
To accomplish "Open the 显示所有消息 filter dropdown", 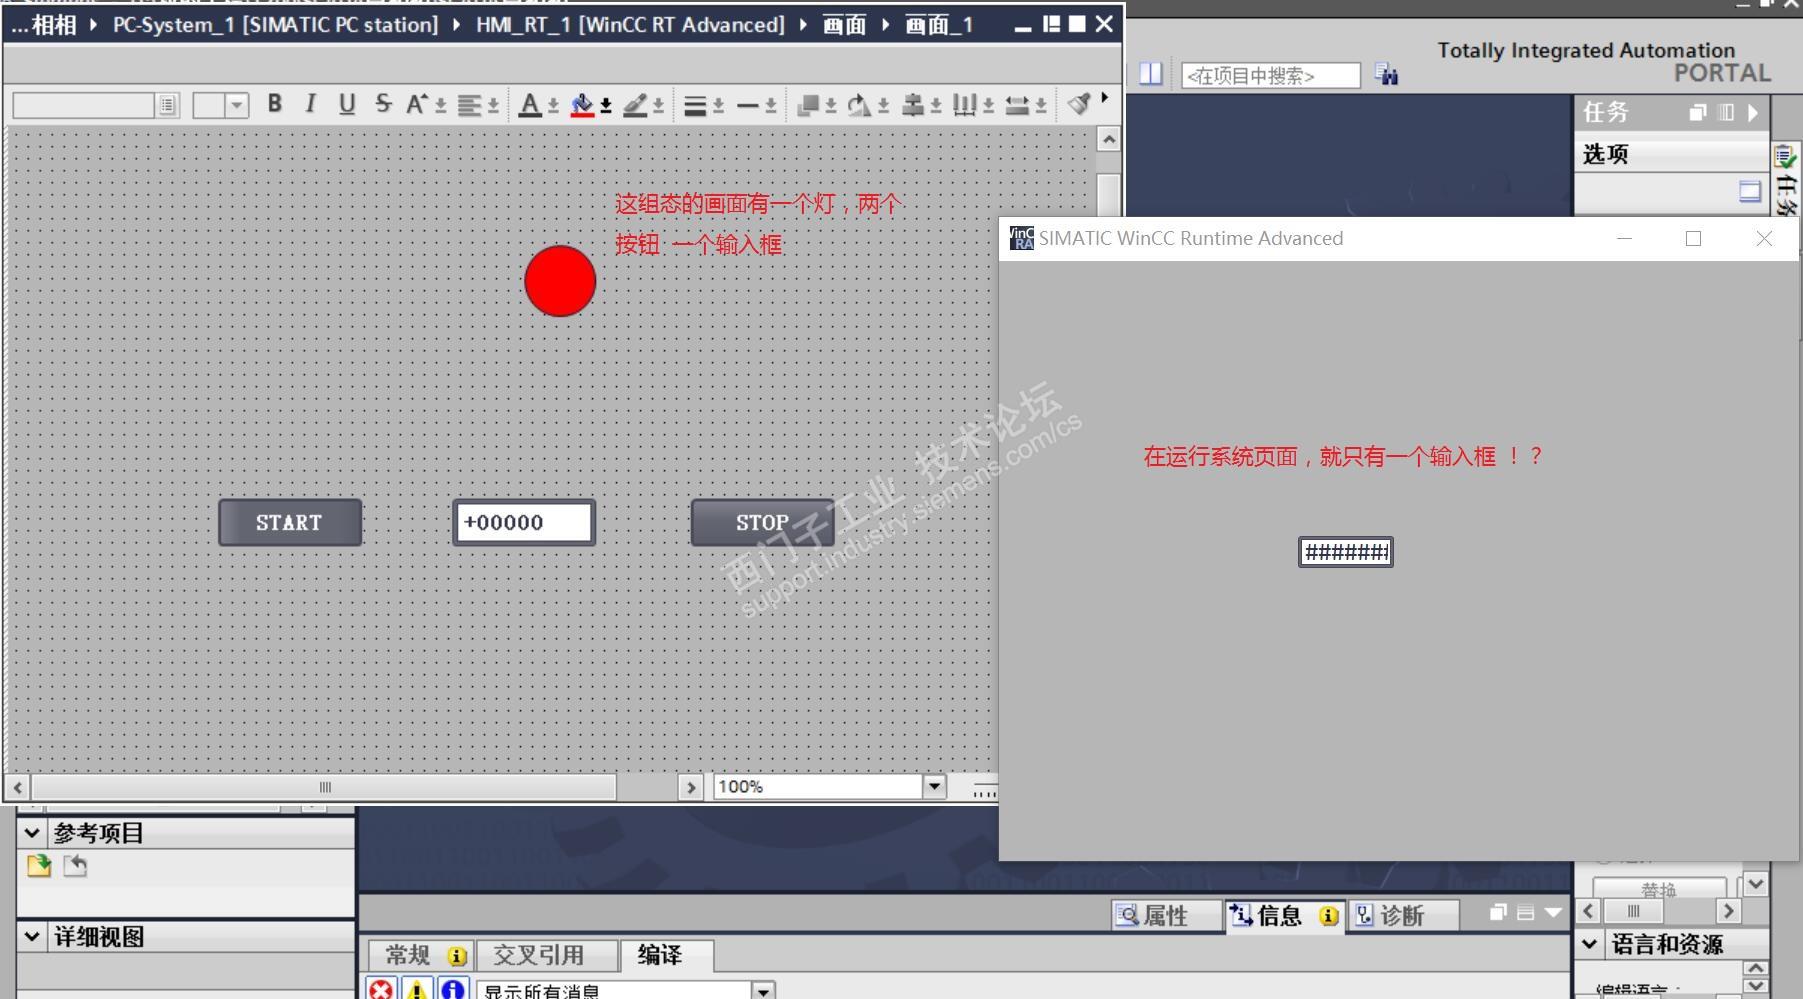I will click(x=764, y=991).
